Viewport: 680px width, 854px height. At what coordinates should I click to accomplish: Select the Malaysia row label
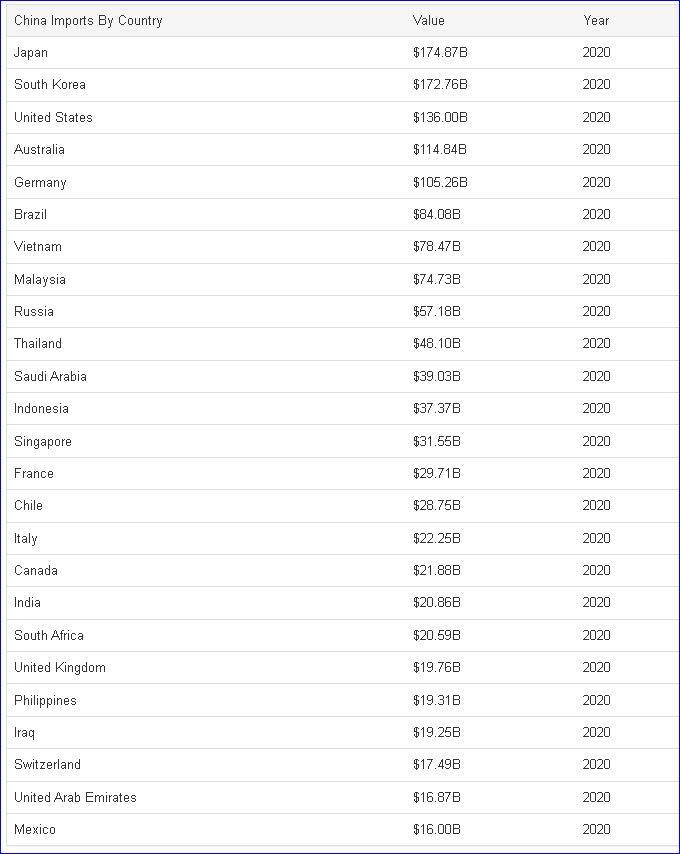pyautogui.click(x=40, y=279)
